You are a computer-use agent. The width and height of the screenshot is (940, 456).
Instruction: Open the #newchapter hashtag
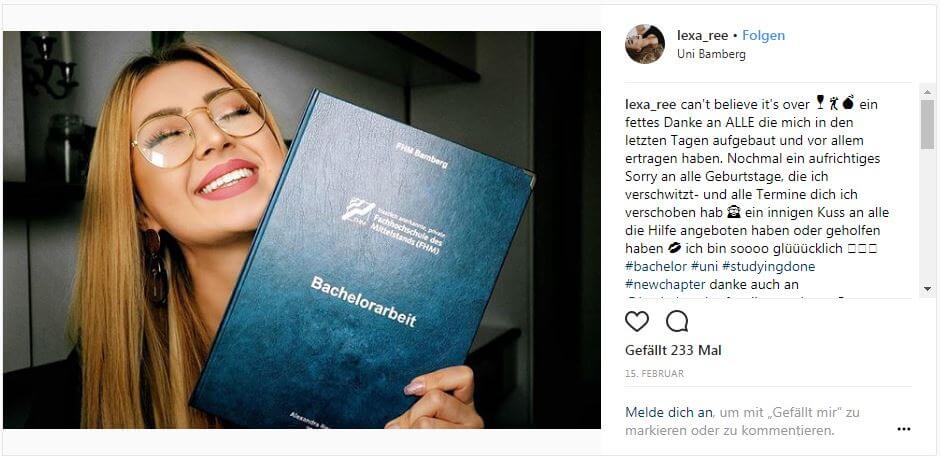pyautogui.click(x=665, y=283)
